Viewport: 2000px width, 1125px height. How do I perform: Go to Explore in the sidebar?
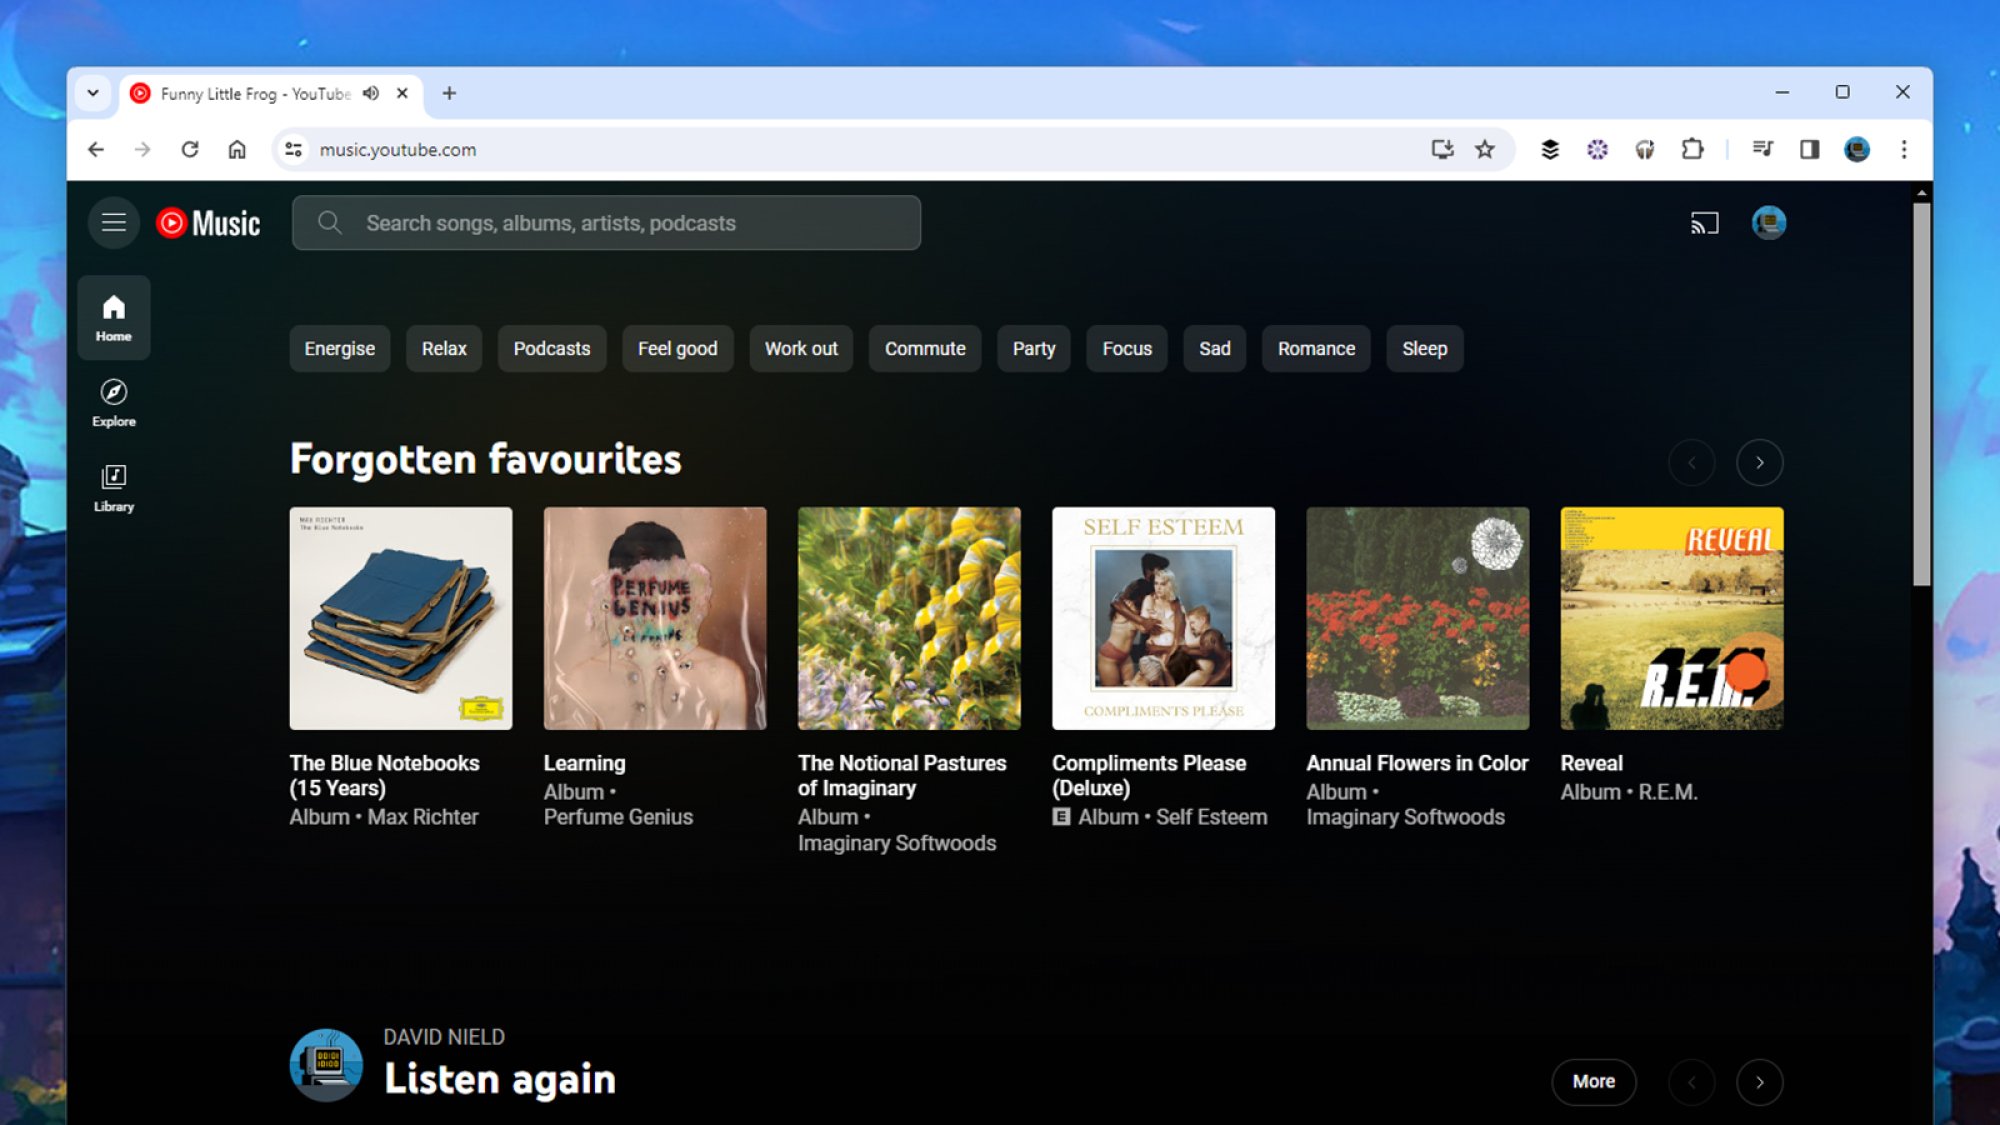[x=114, y=403]
